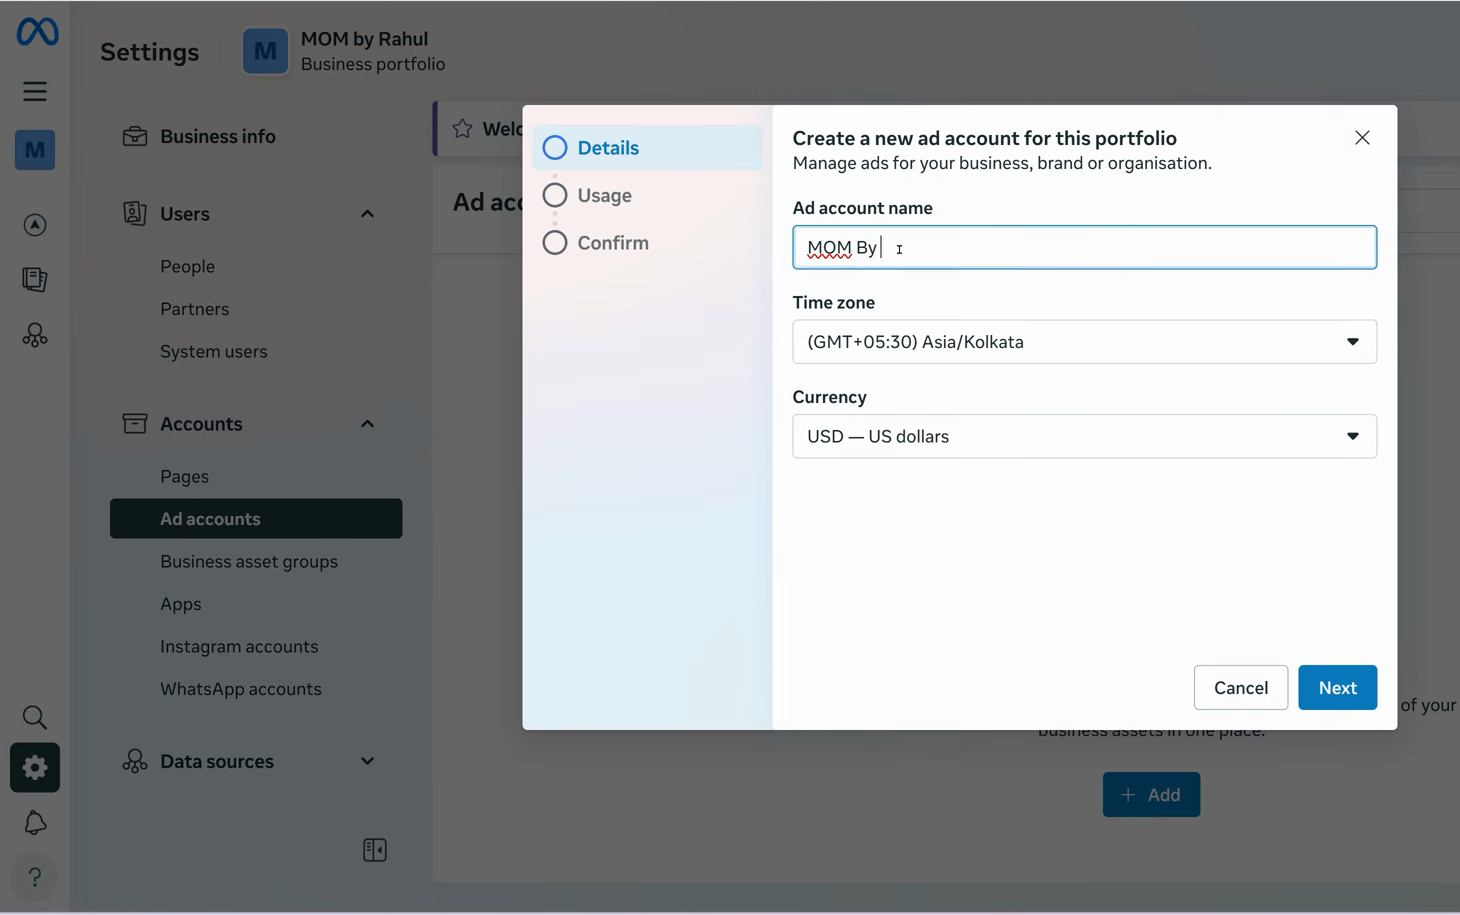1460x915 pixels.
Task: Open the pages/news icon in left rail
Action: point(35,279)
